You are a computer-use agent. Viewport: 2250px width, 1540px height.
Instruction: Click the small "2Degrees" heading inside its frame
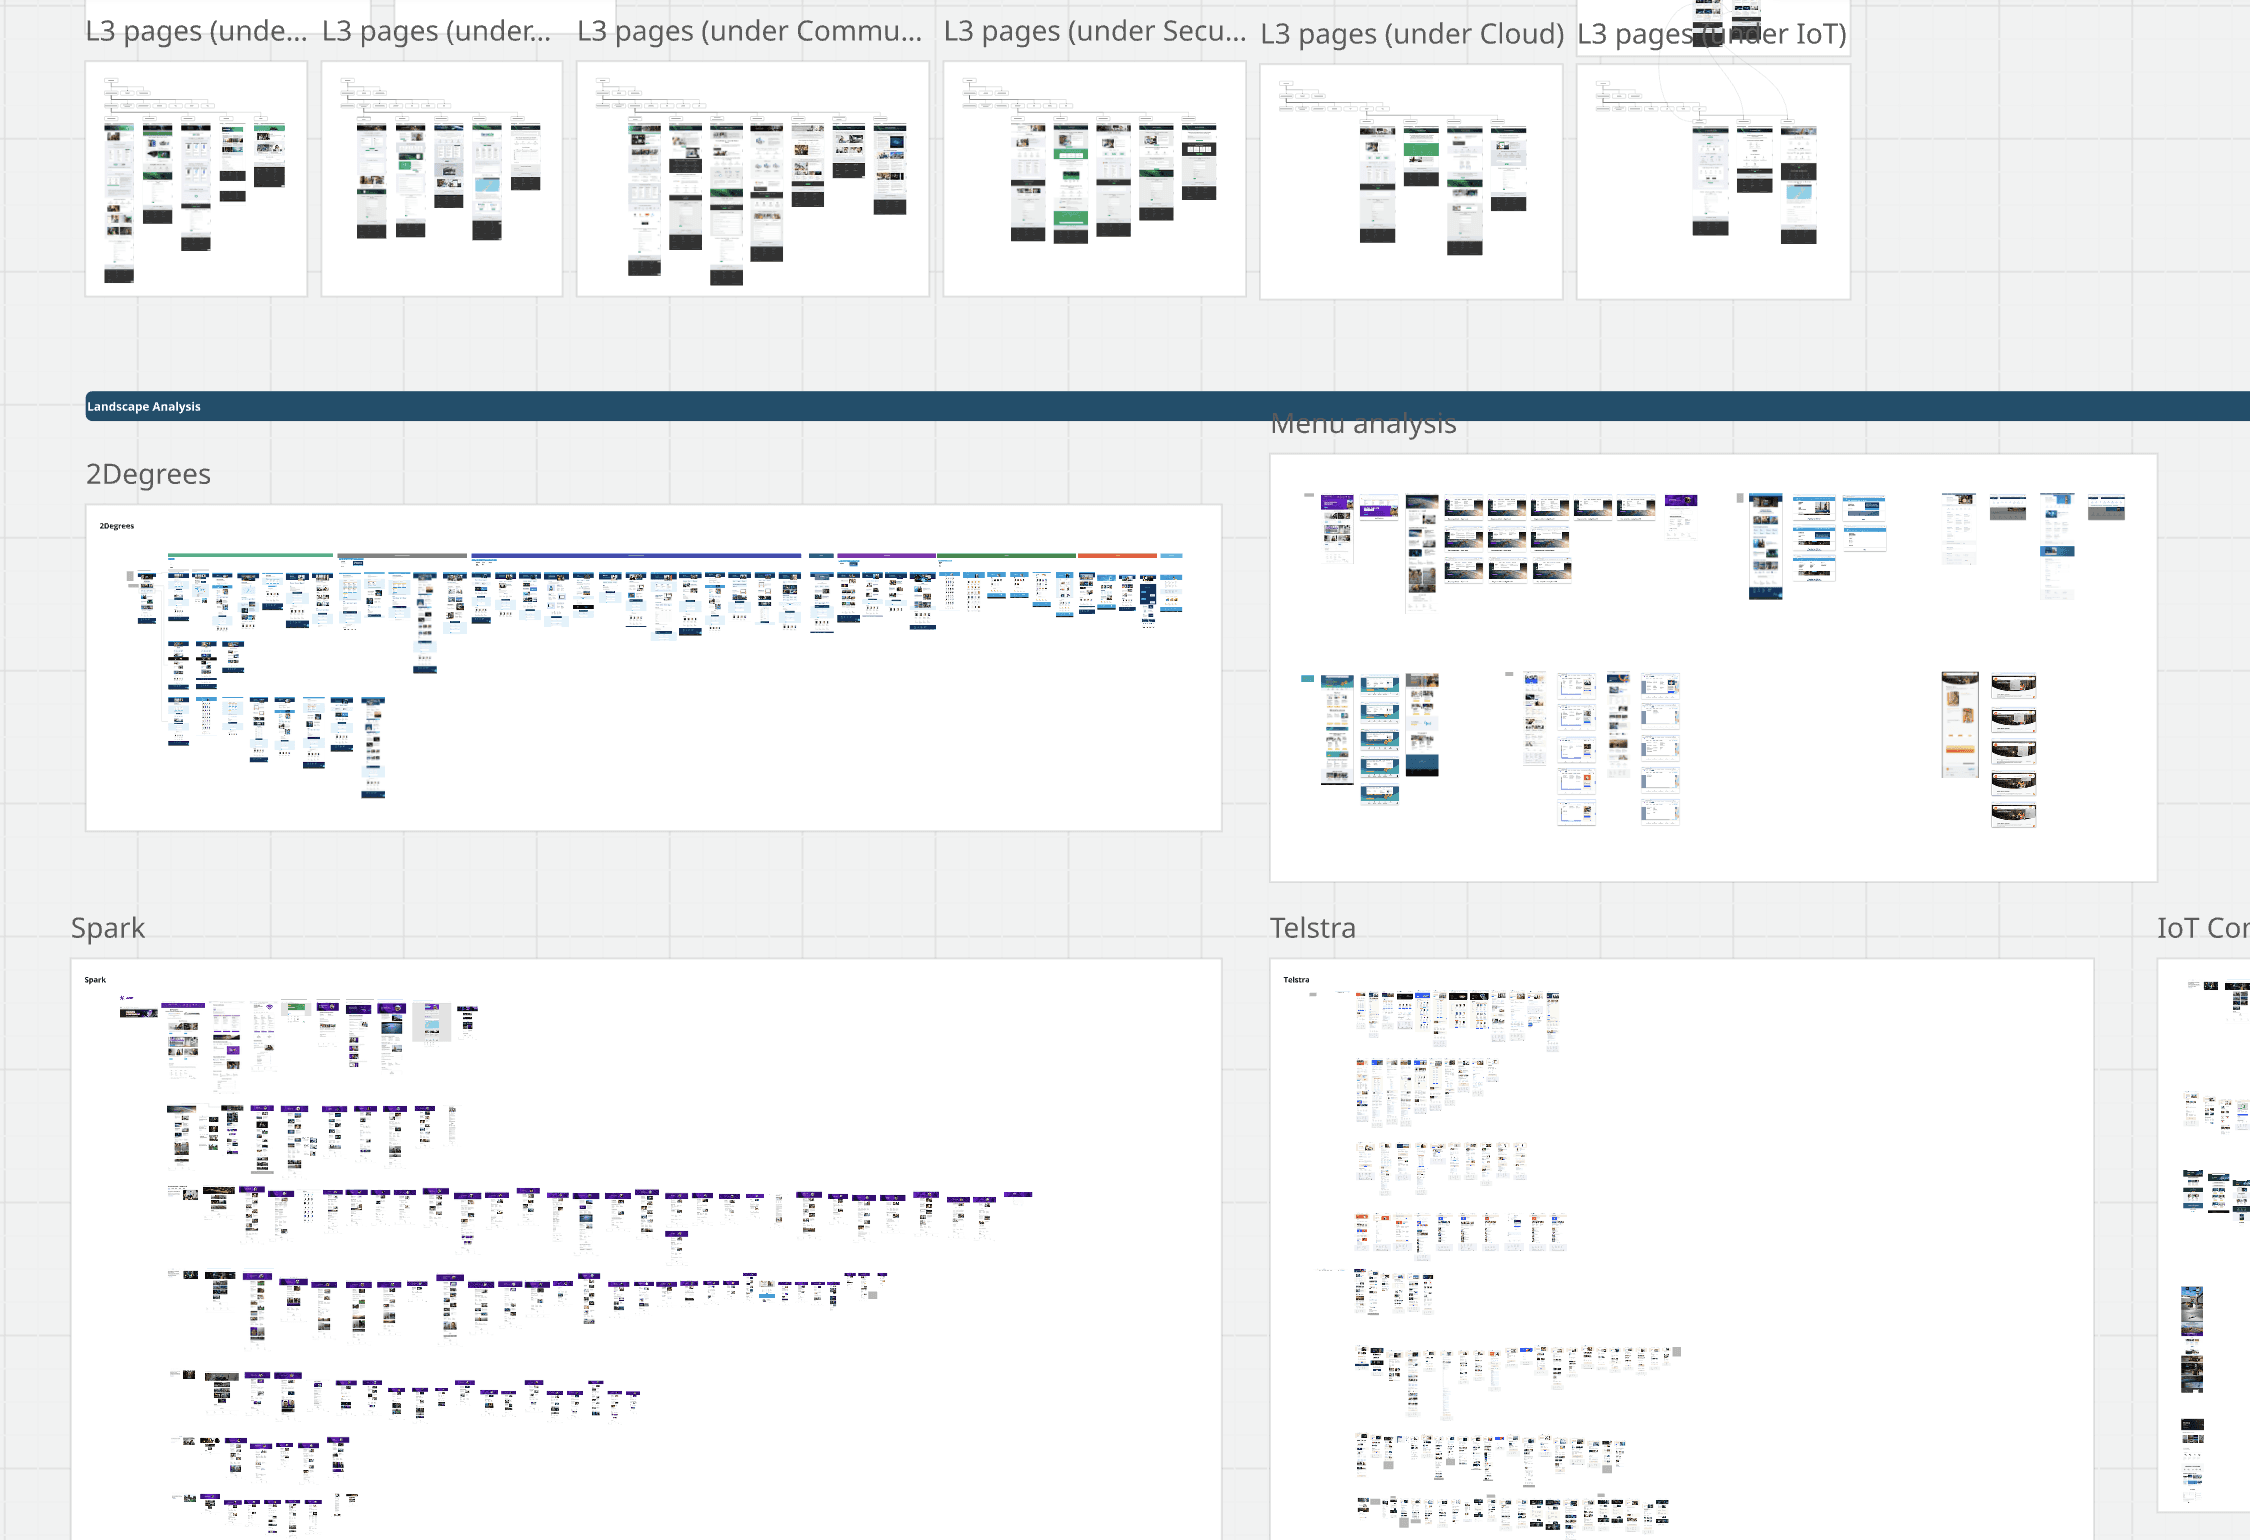pos(117,526)
